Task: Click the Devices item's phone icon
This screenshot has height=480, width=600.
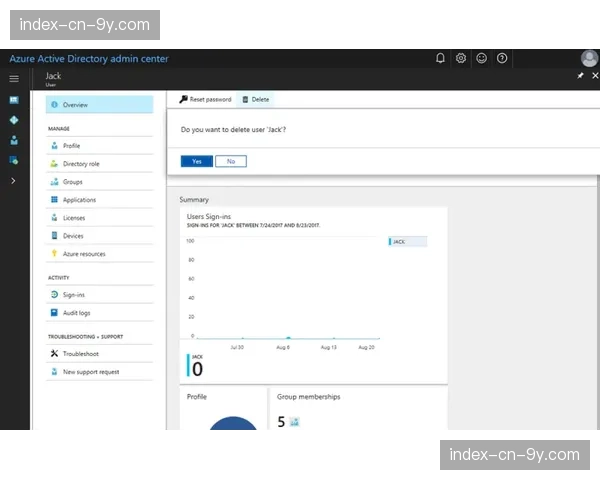Action: (54, 235)
